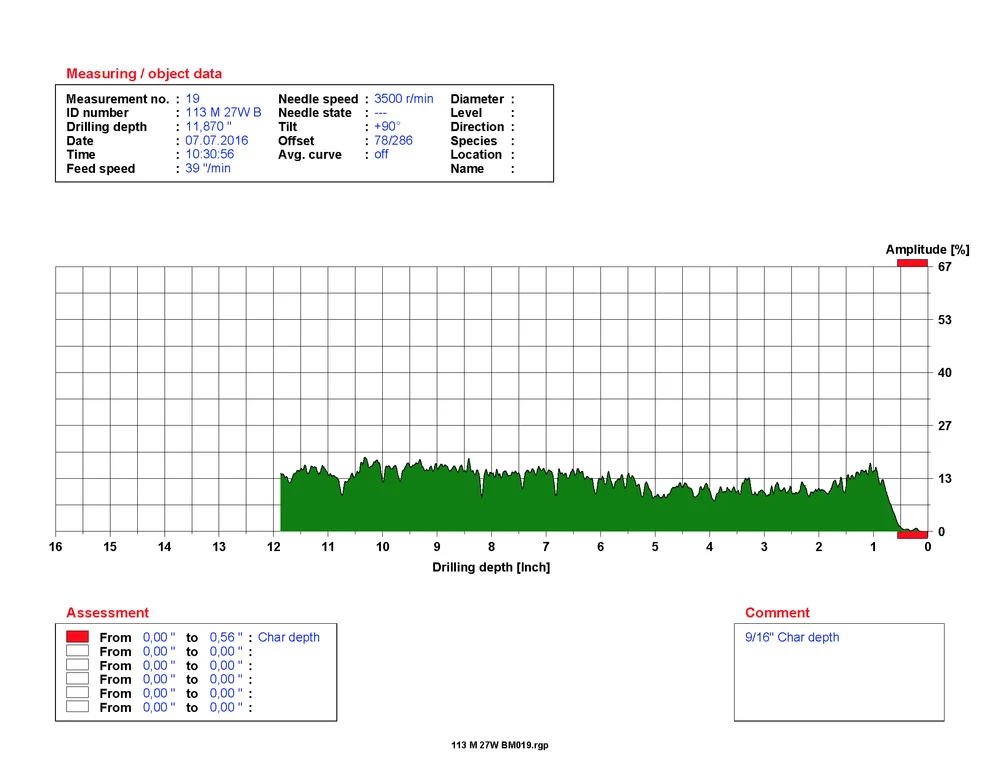Click depth axis label '3'
This screenshot has height=773, width=1000.
pos(764,547)
